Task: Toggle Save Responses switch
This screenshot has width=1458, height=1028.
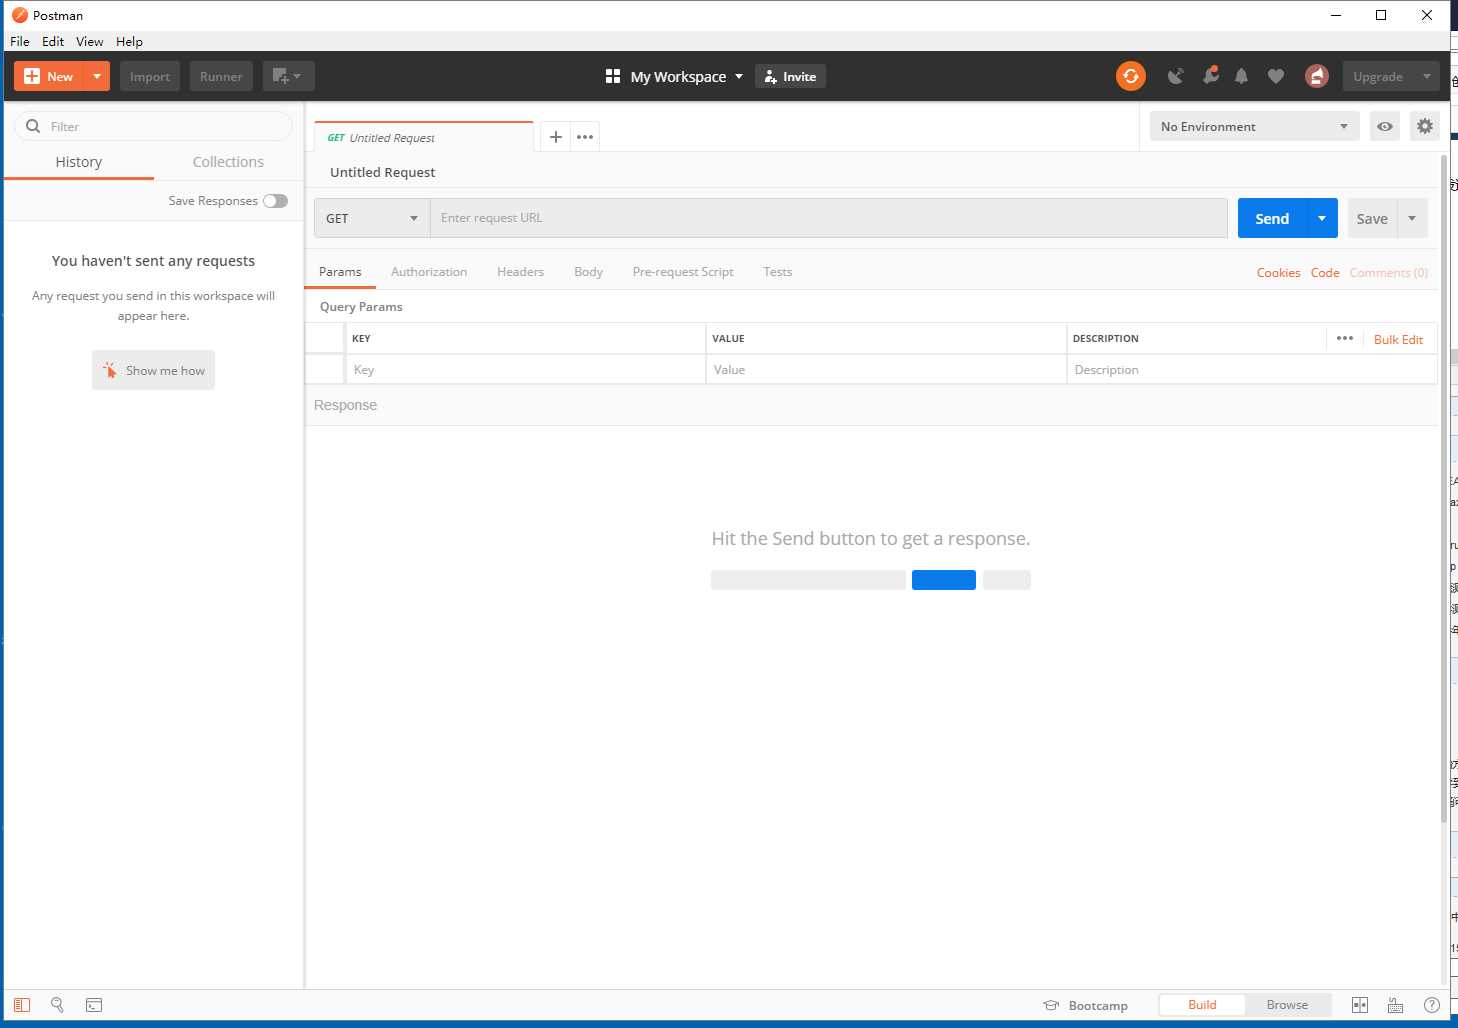Action: (275, 201)
